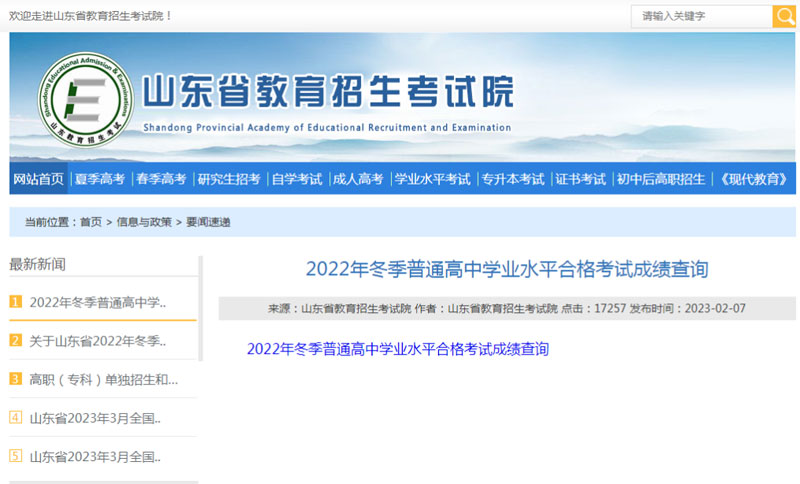Click the 山东省教育招生考试院 banner title
Screen dimensions: 800x484
point(328,92)
